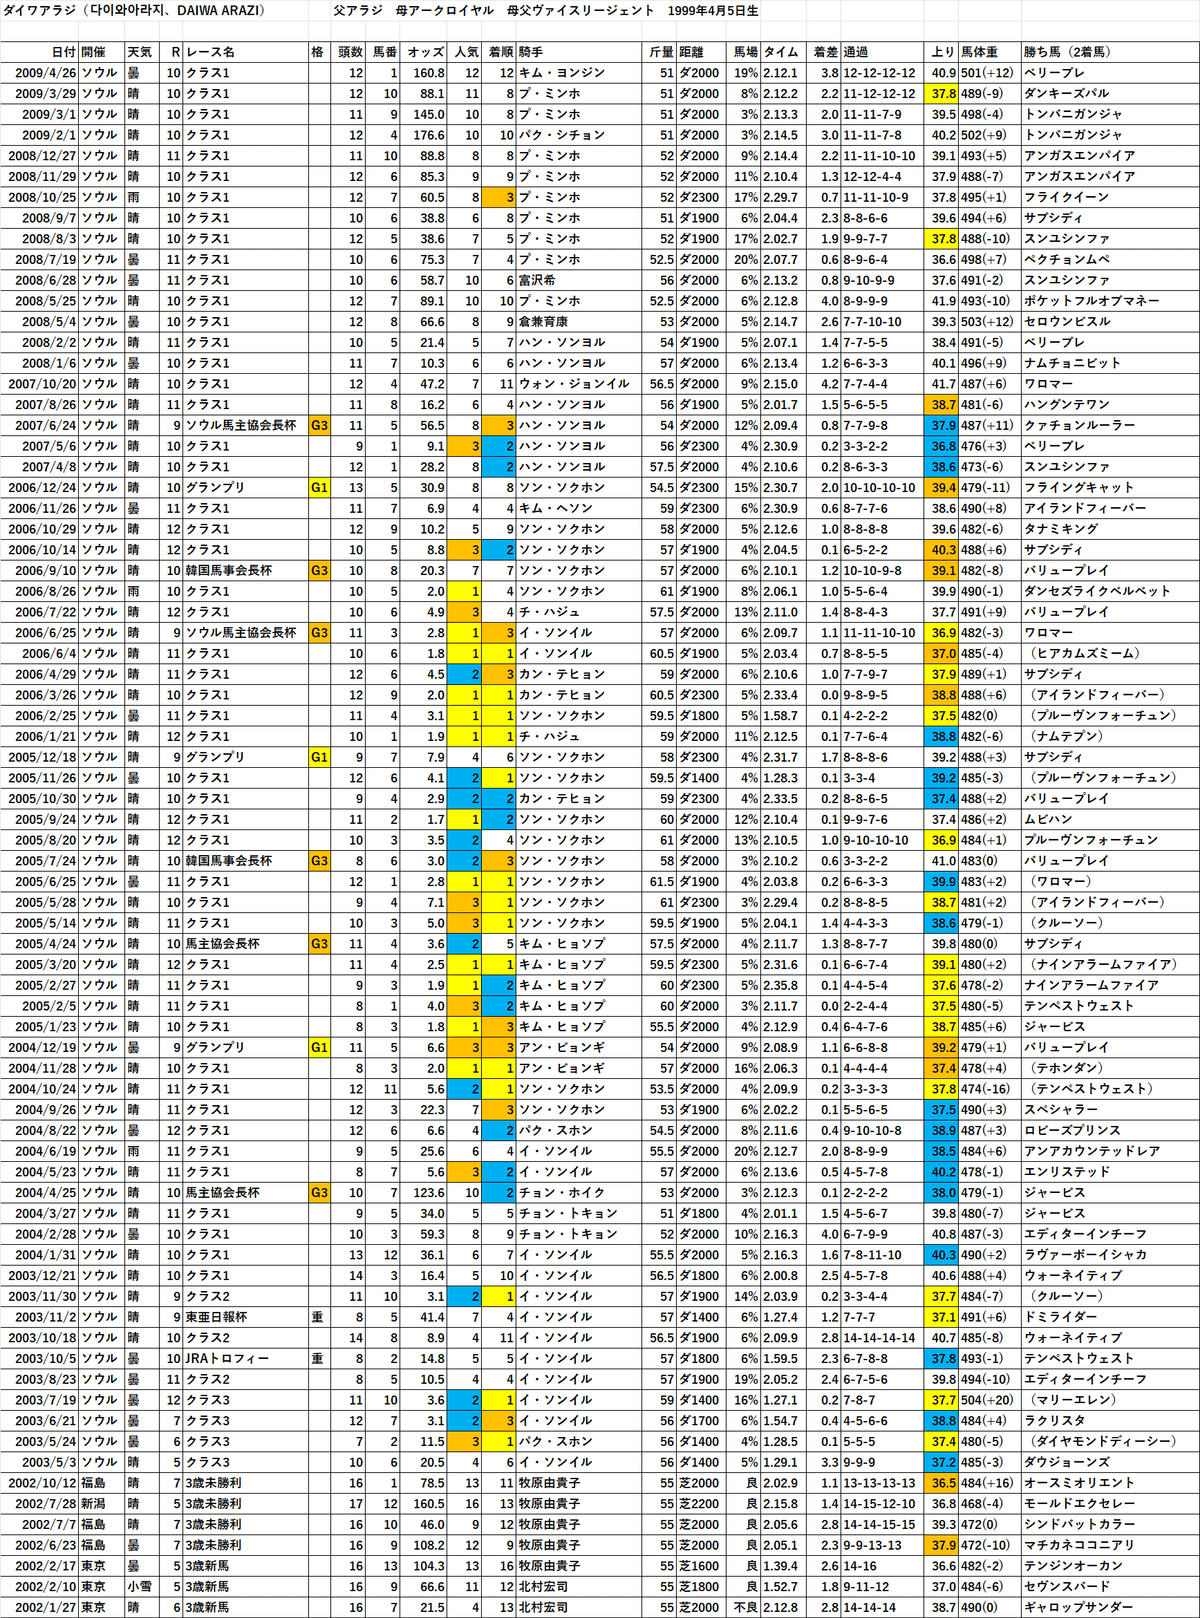This screenshot has width=1200, height=1618.
Task: Select the date cell 2004/12/19
Action: (x=42, y=1047)
